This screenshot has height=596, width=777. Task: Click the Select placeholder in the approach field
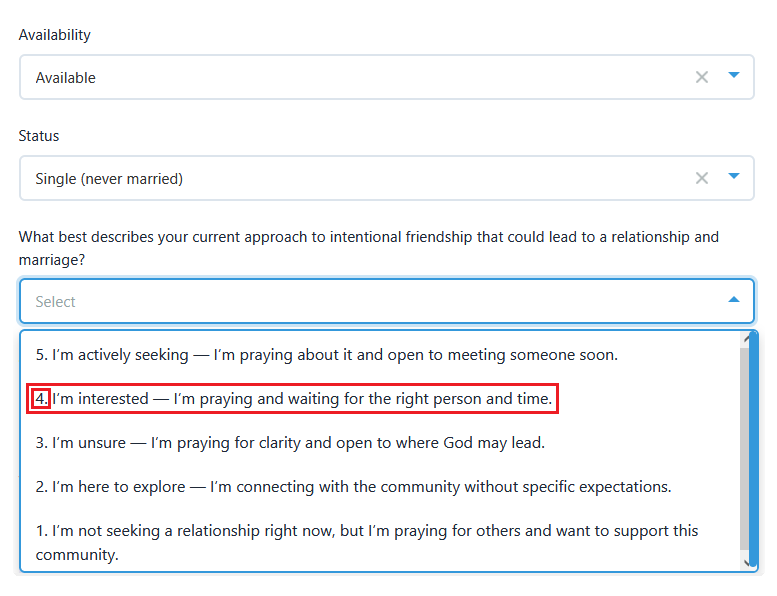click(x=56, y=302)
